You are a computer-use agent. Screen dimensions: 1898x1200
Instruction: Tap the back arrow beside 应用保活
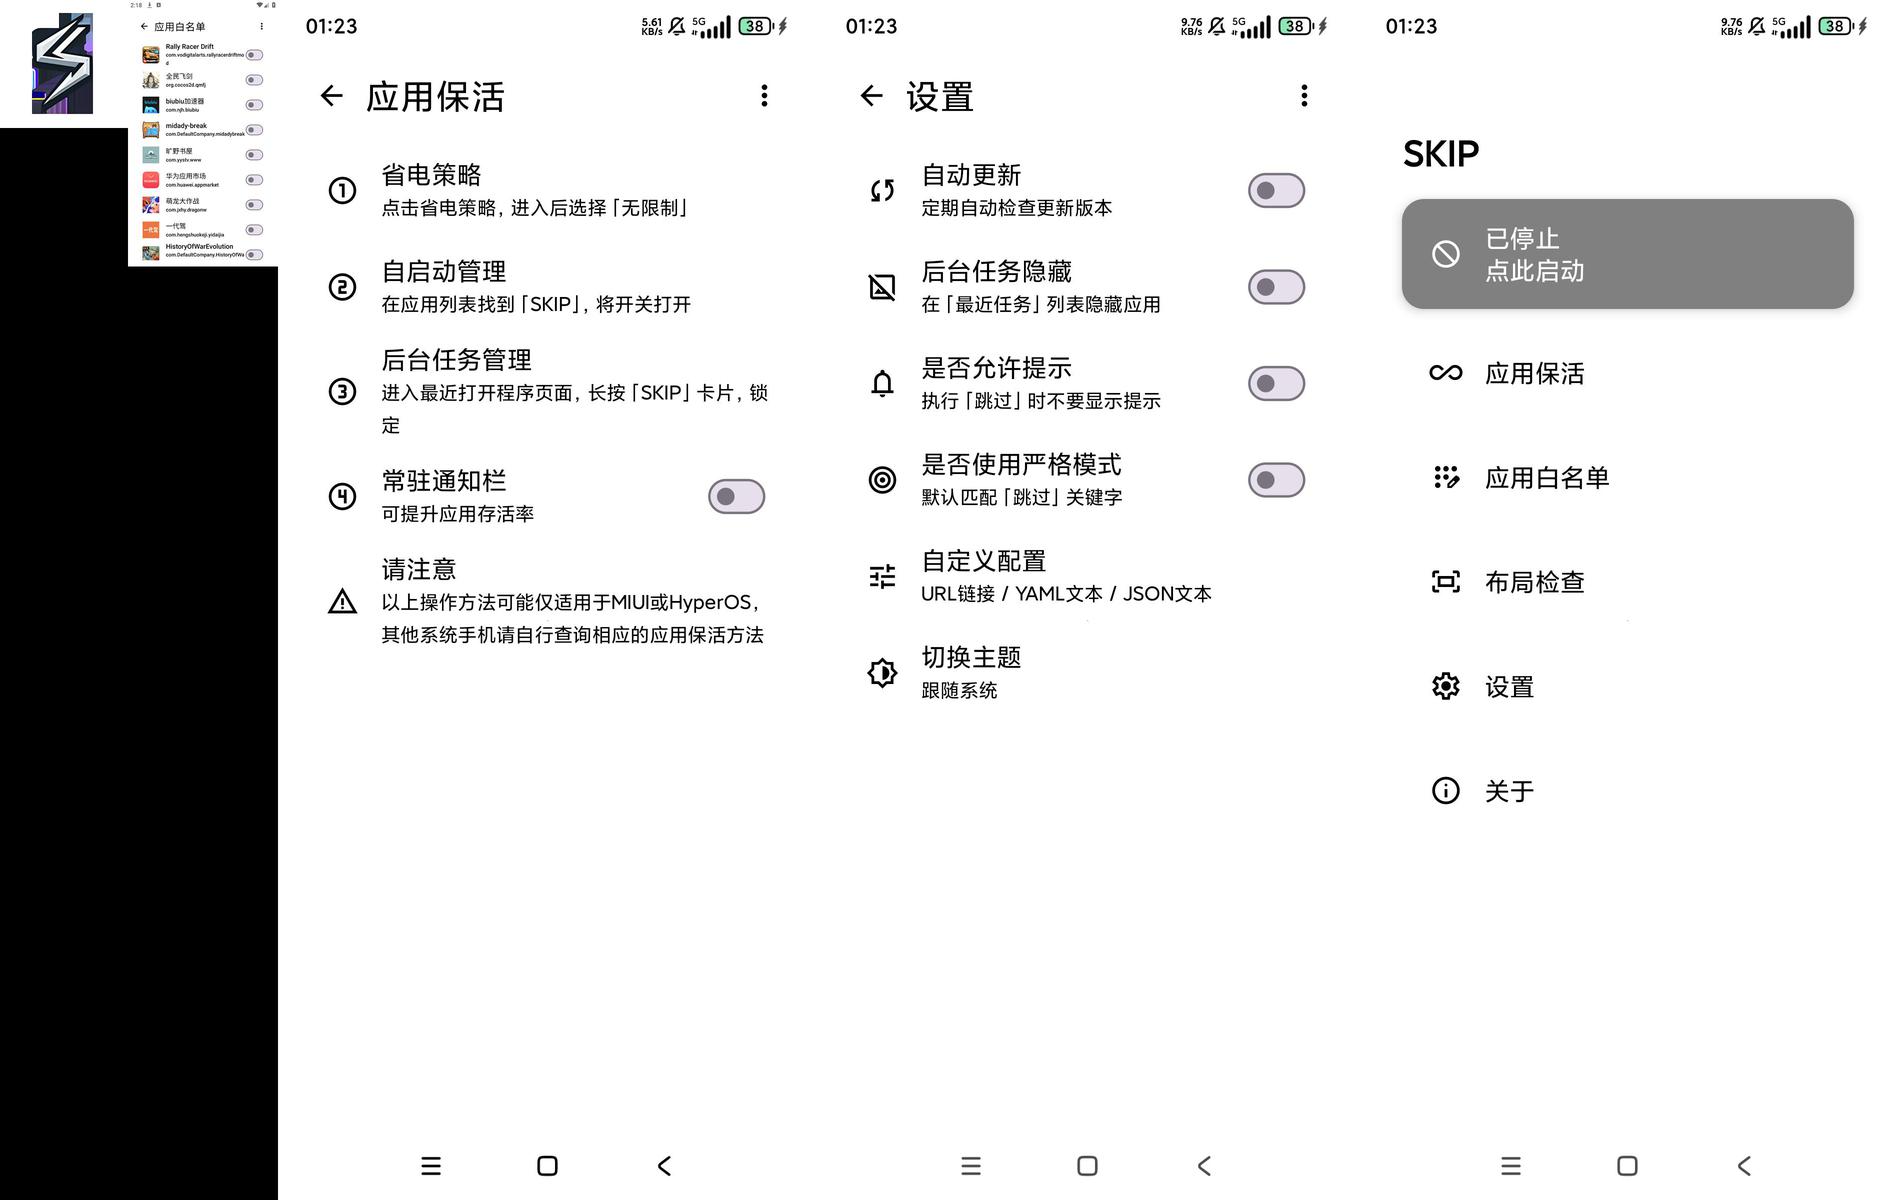coord(331,96)
